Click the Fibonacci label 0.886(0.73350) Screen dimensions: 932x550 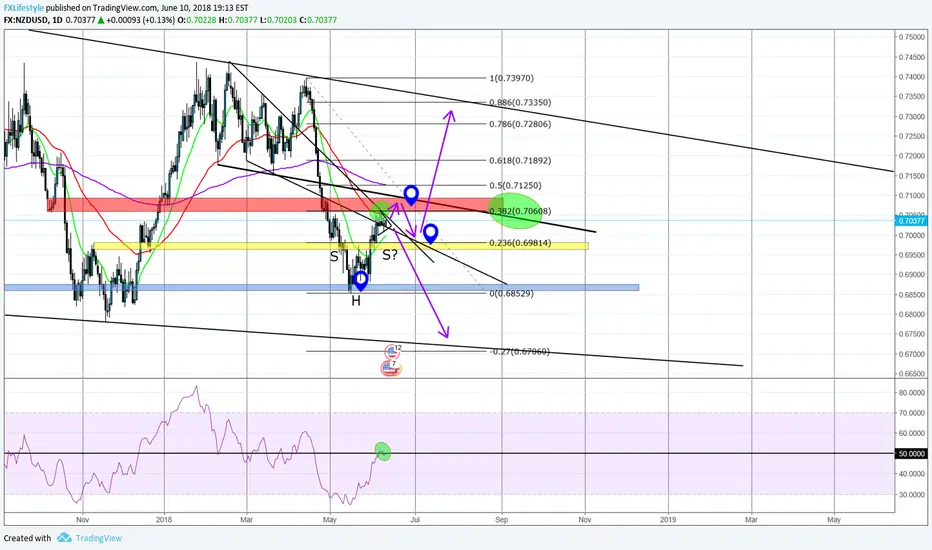[520, 102]
